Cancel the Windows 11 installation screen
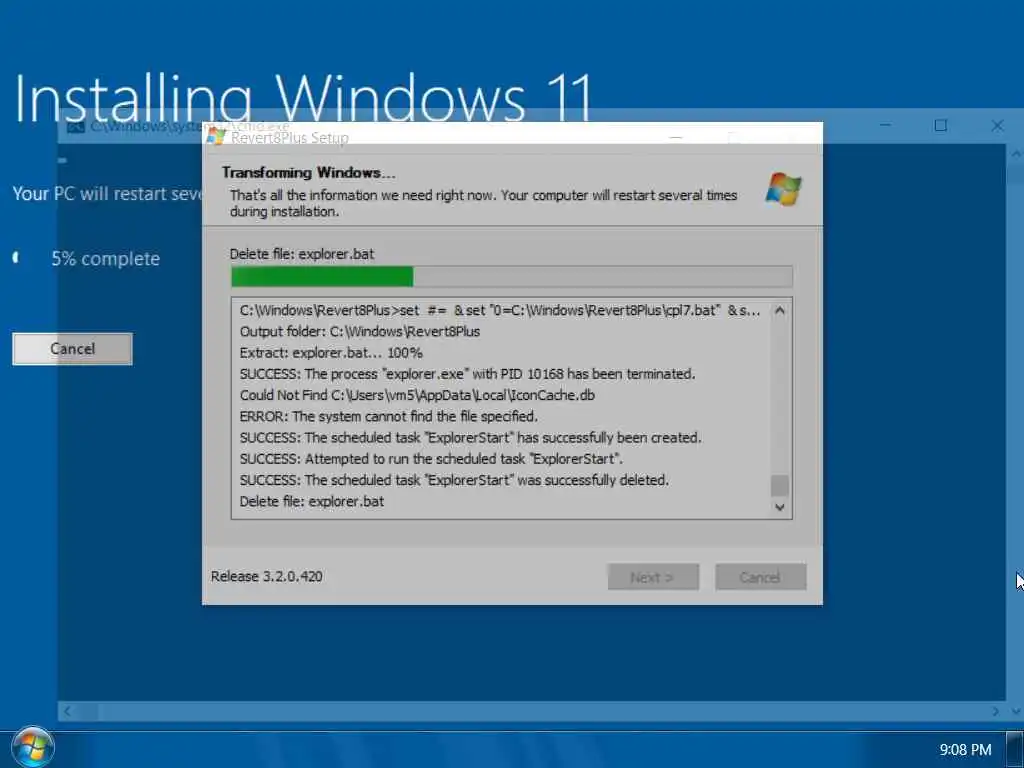Screen dimensions: 1024x768 click(x=72, y=349)
